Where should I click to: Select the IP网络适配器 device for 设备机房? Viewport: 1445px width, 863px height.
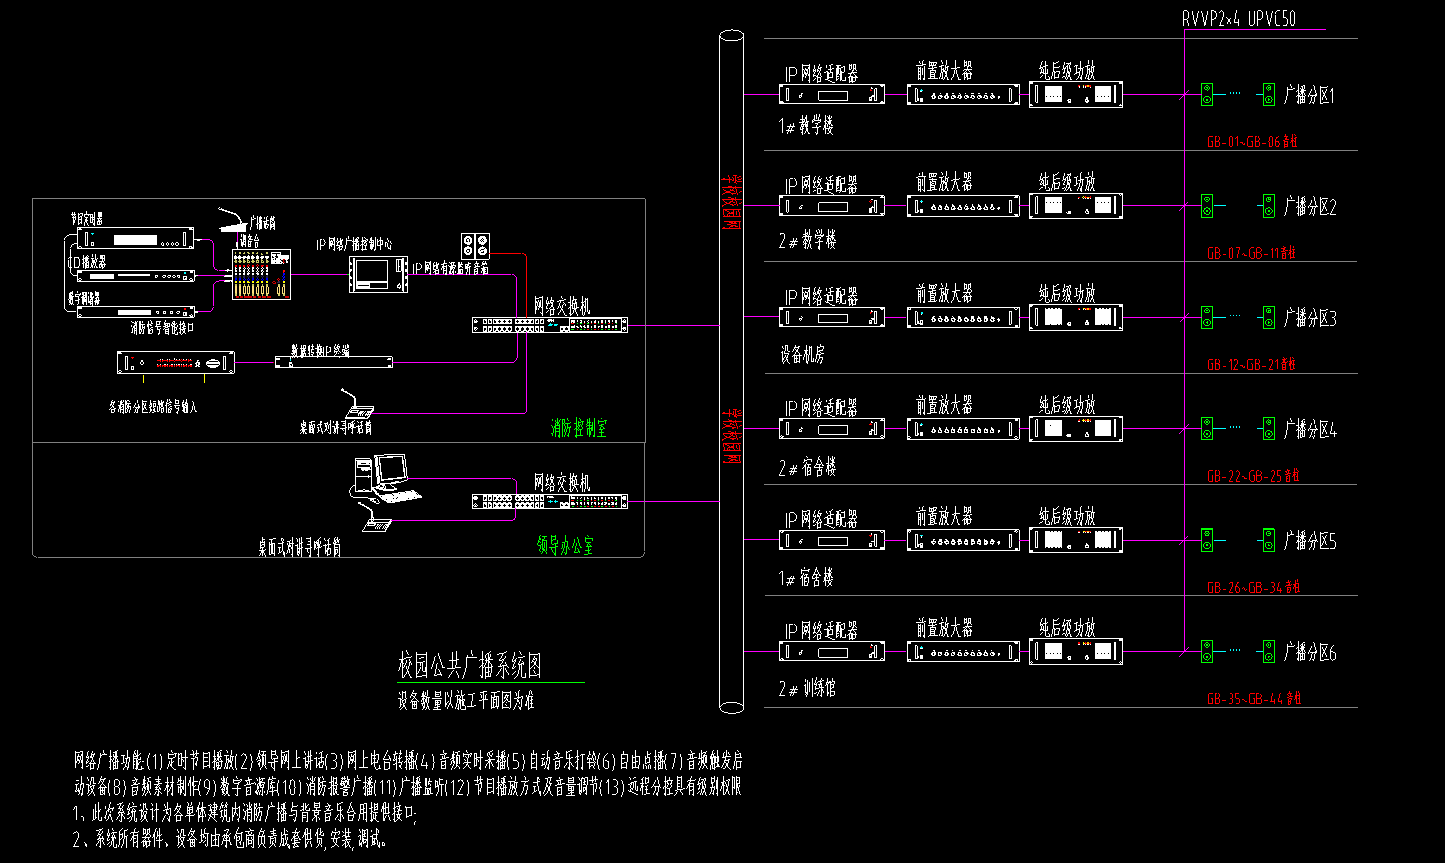(x=832, y=318)
